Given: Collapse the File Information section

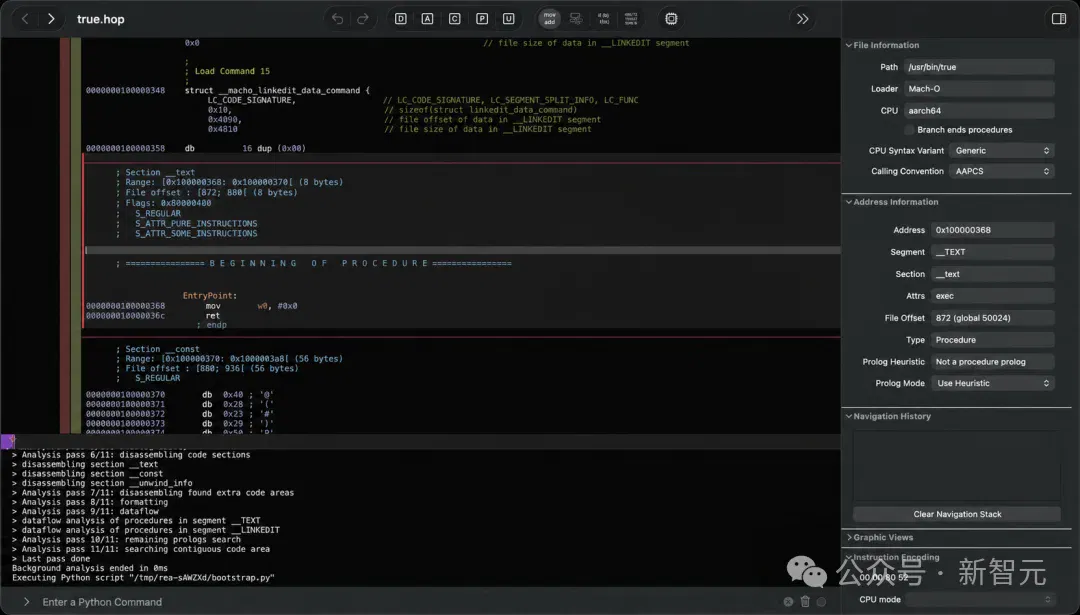Looking at the screenshot, I should [x=849, y=45].
